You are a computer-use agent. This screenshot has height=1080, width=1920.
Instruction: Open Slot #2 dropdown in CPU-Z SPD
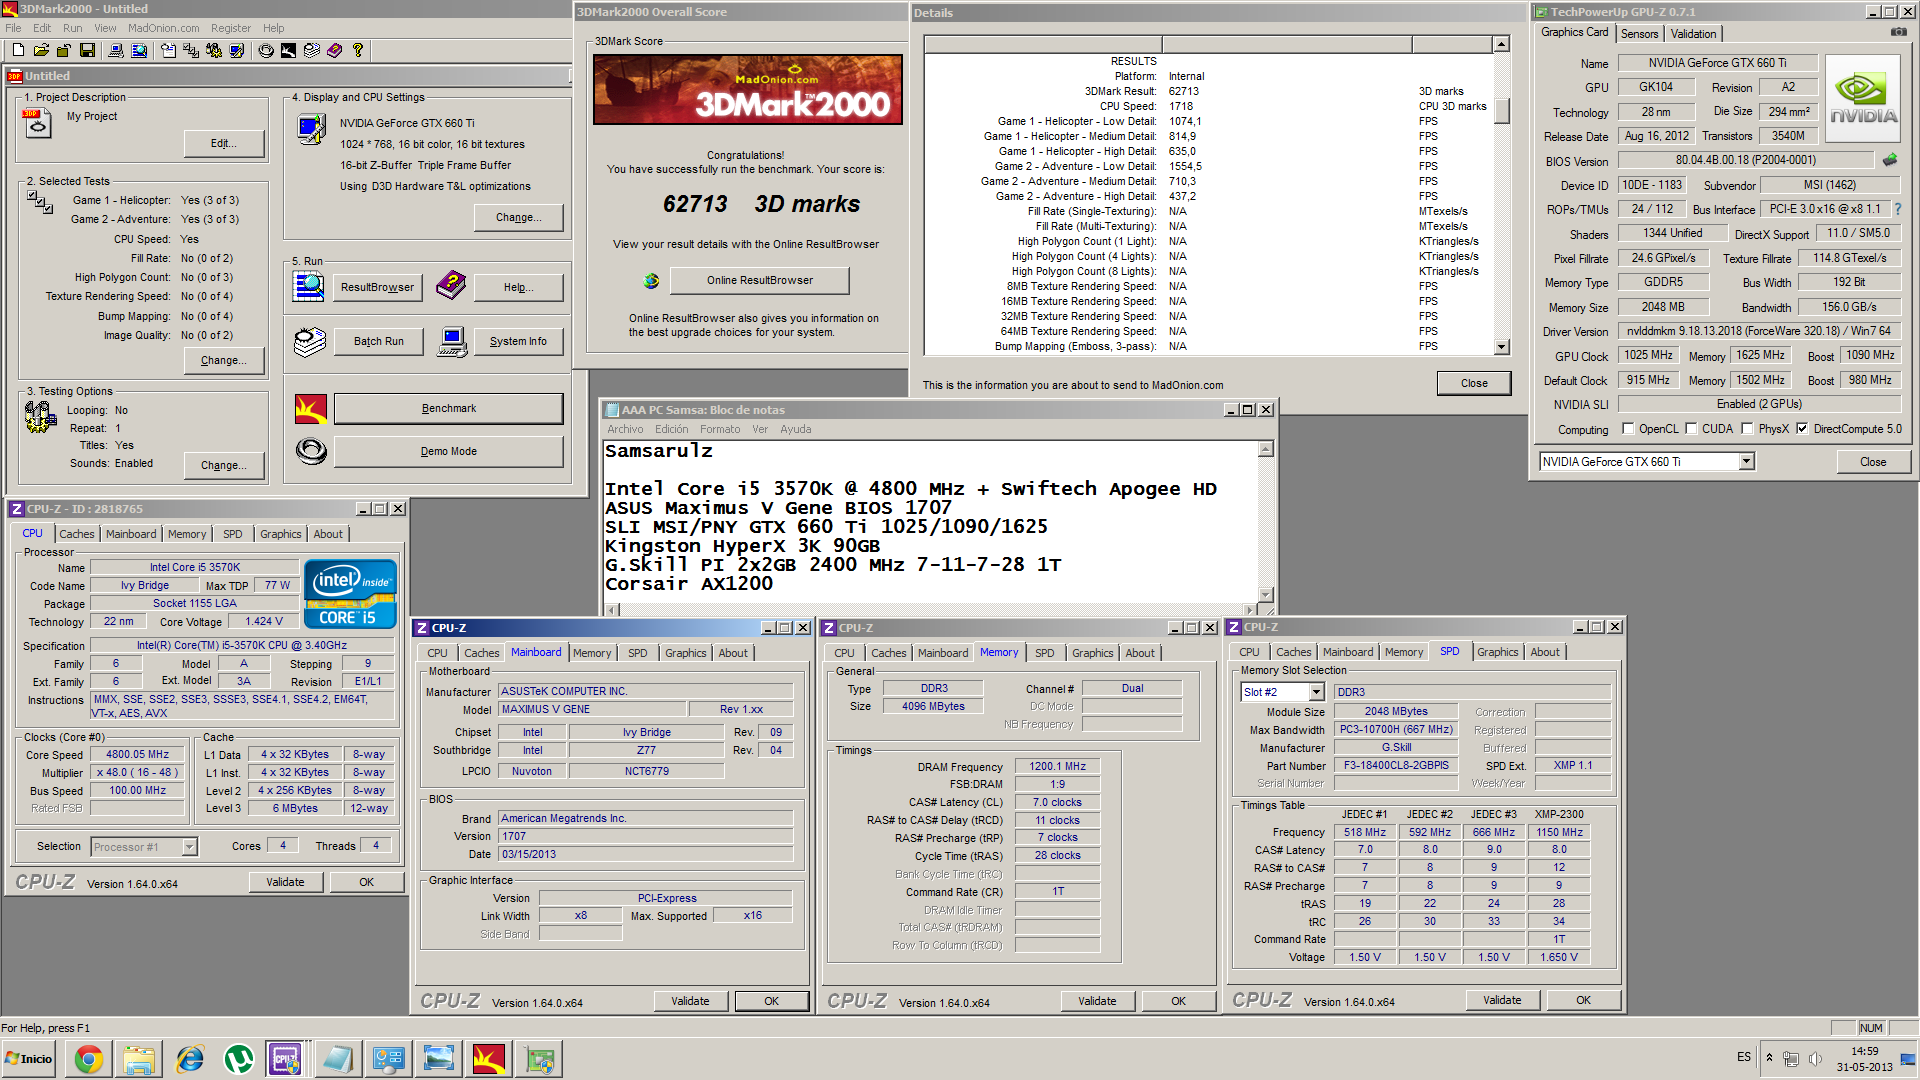coord(1316,692)
